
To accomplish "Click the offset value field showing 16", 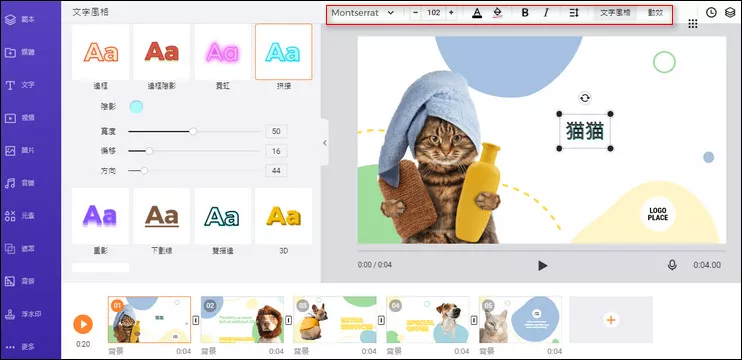I will click(276, 151).
